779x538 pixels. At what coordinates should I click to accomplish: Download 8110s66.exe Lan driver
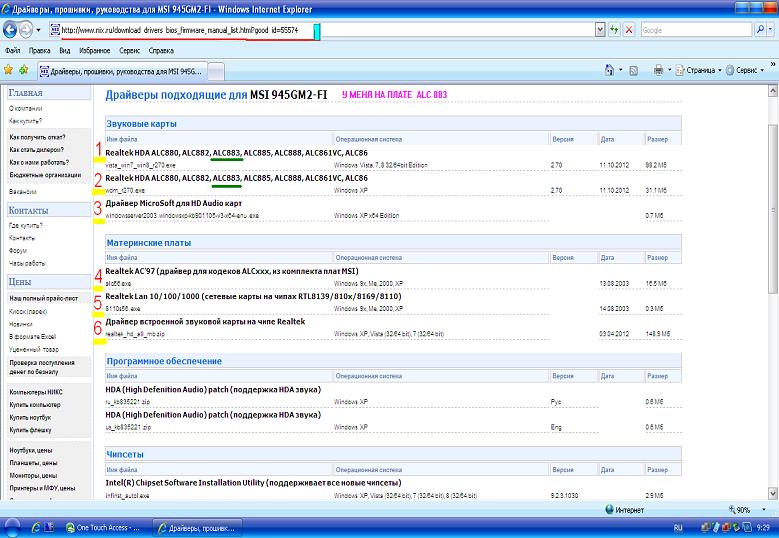[123, 308]
